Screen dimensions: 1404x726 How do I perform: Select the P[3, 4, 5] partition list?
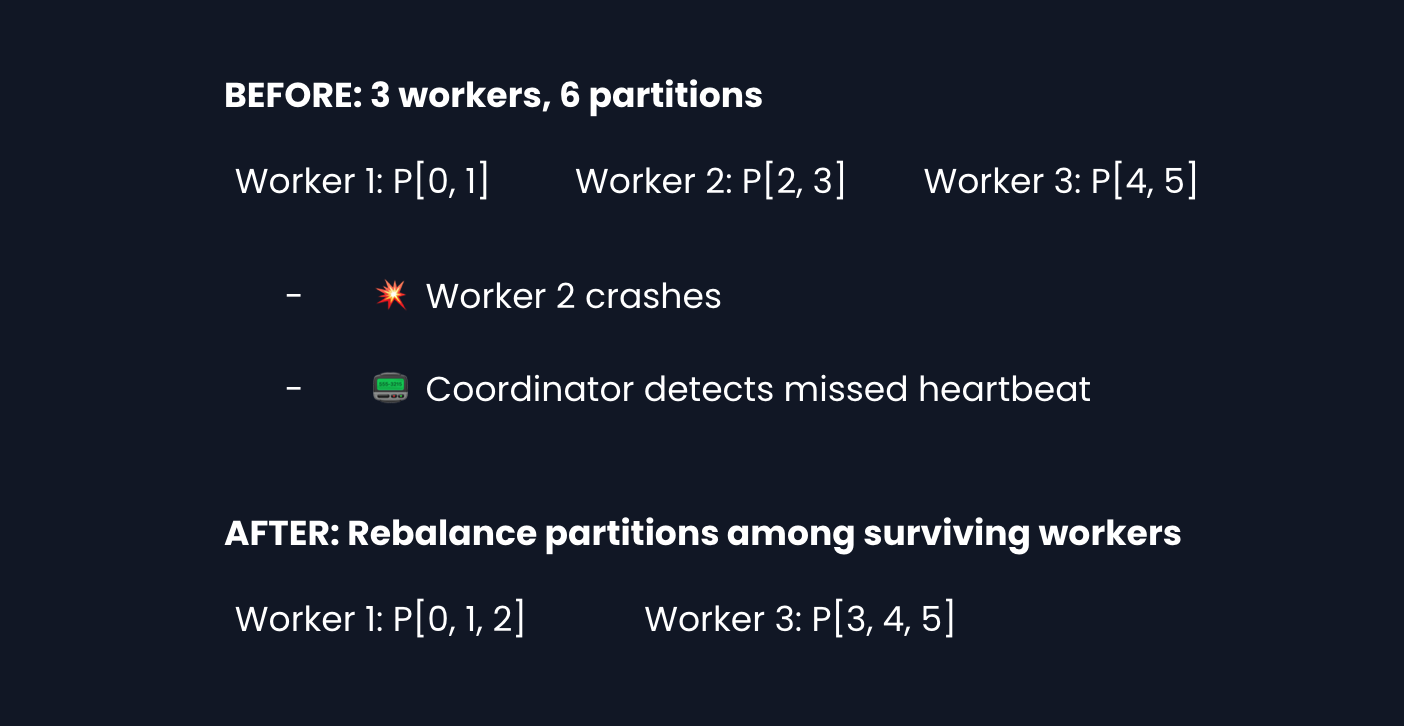coord(883,619)
